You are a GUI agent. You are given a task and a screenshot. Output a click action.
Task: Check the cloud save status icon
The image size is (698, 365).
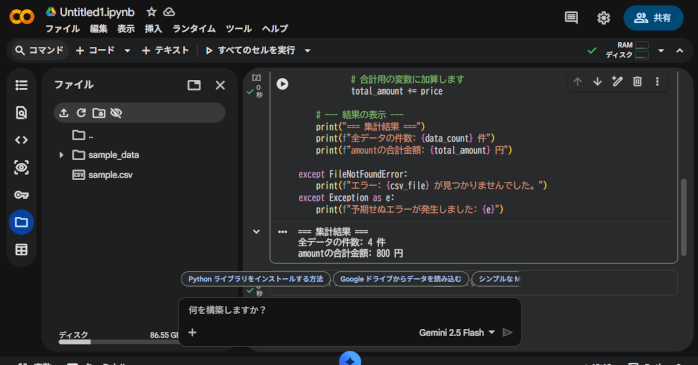click(169, 12)
